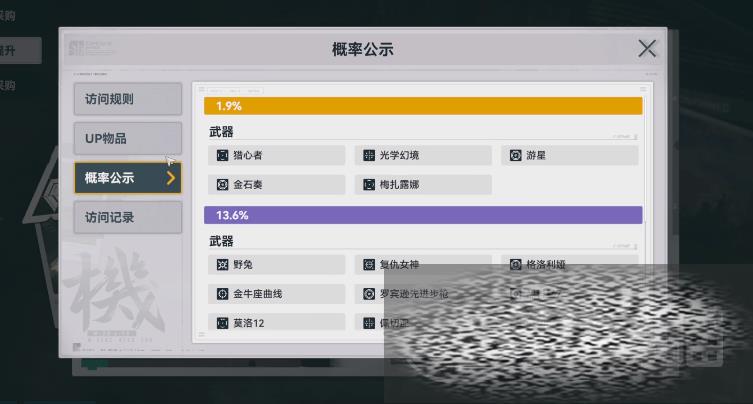This screenshot has width=753, height=404.
Task: Select the 金牛座曲线 weapon entry
Action: 277,294
